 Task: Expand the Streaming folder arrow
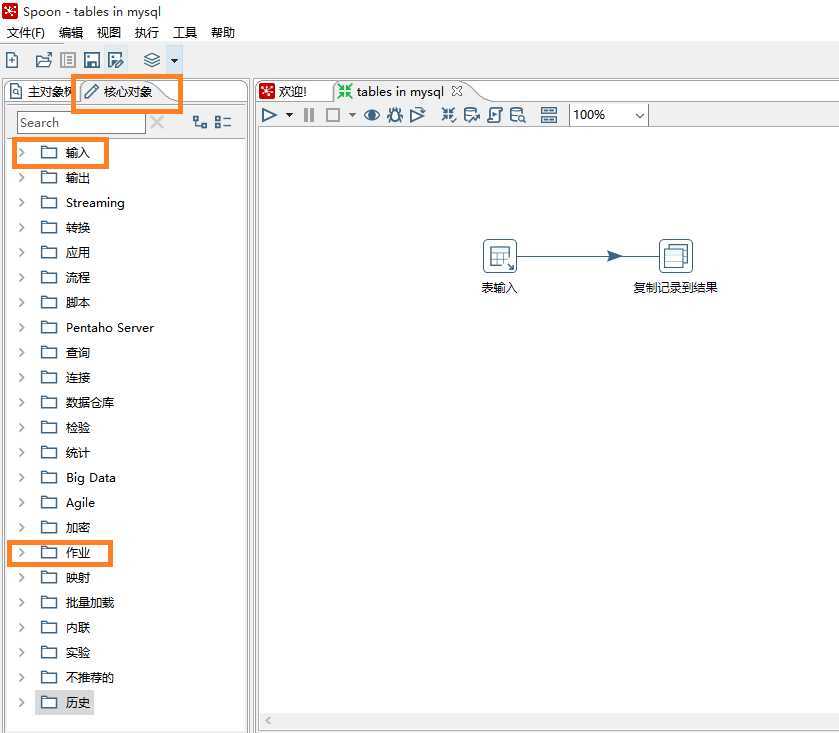(x=21, y=202)
